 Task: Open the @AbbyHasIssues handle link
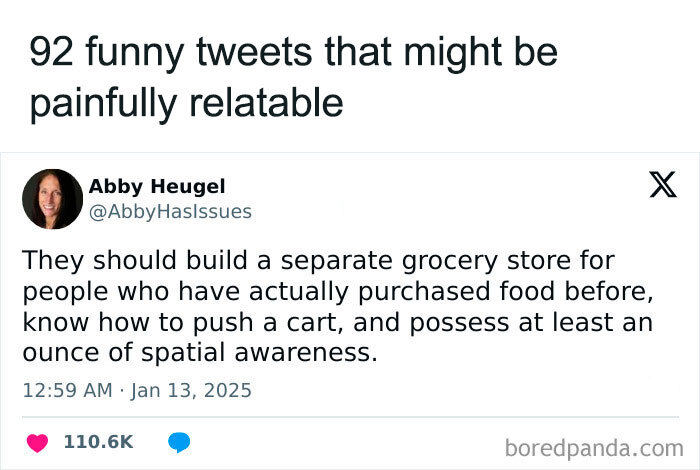170,211
